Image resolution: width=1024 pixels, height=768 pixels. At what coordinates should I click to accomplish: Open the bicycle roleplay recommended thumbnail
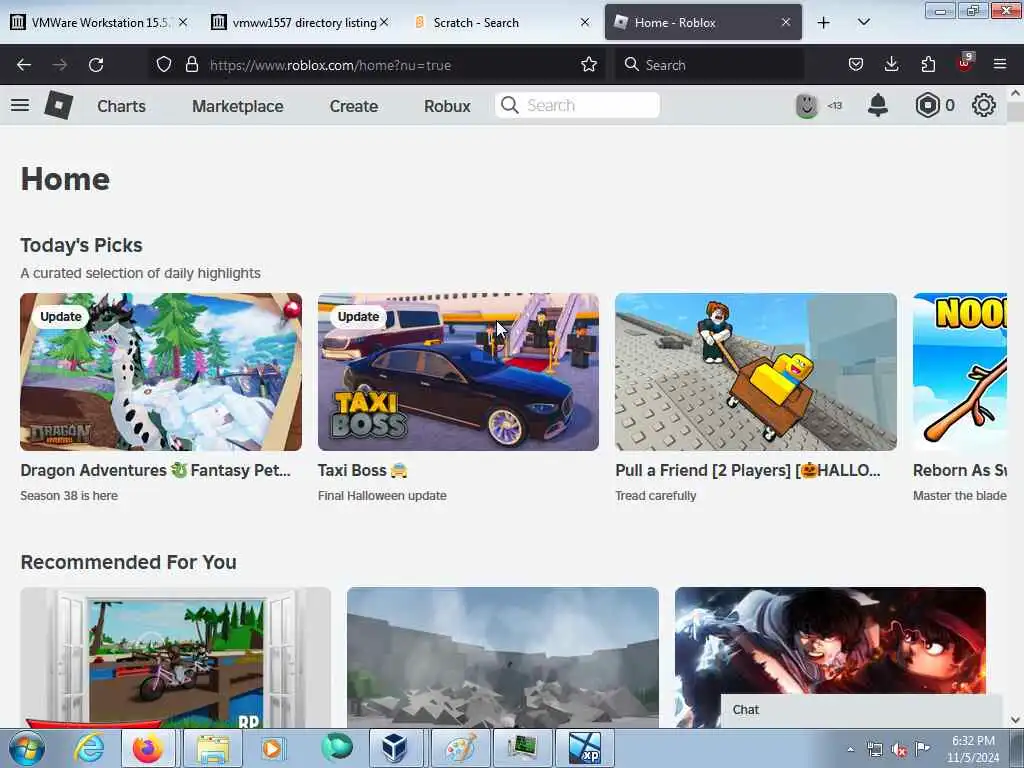[176, 658]
